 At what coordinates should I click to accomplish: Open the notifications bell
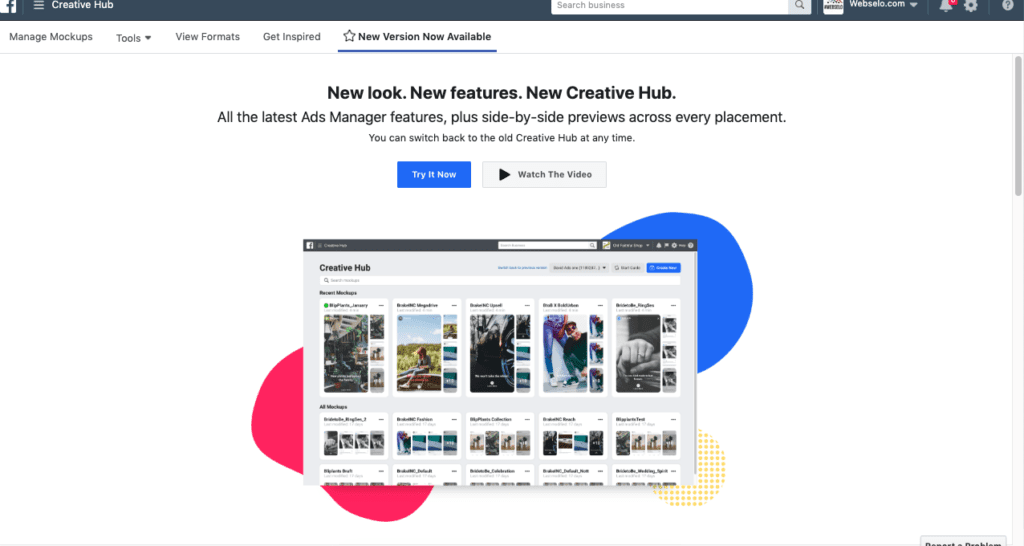946,6
